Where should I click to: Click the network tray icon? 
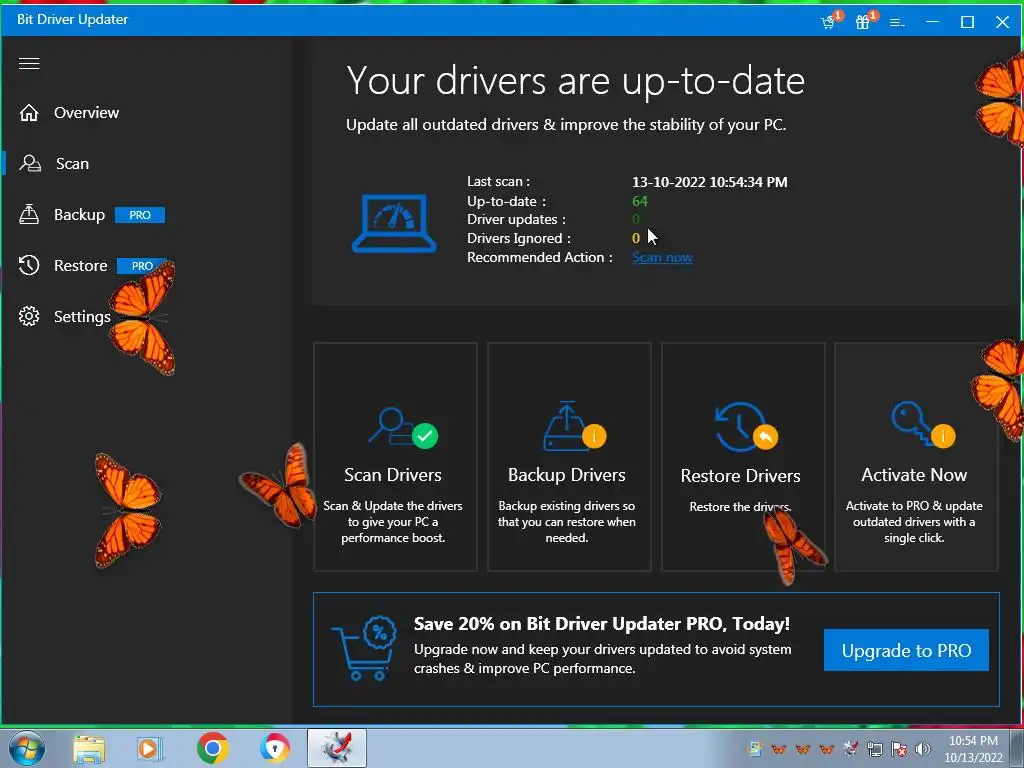[874, 749]
